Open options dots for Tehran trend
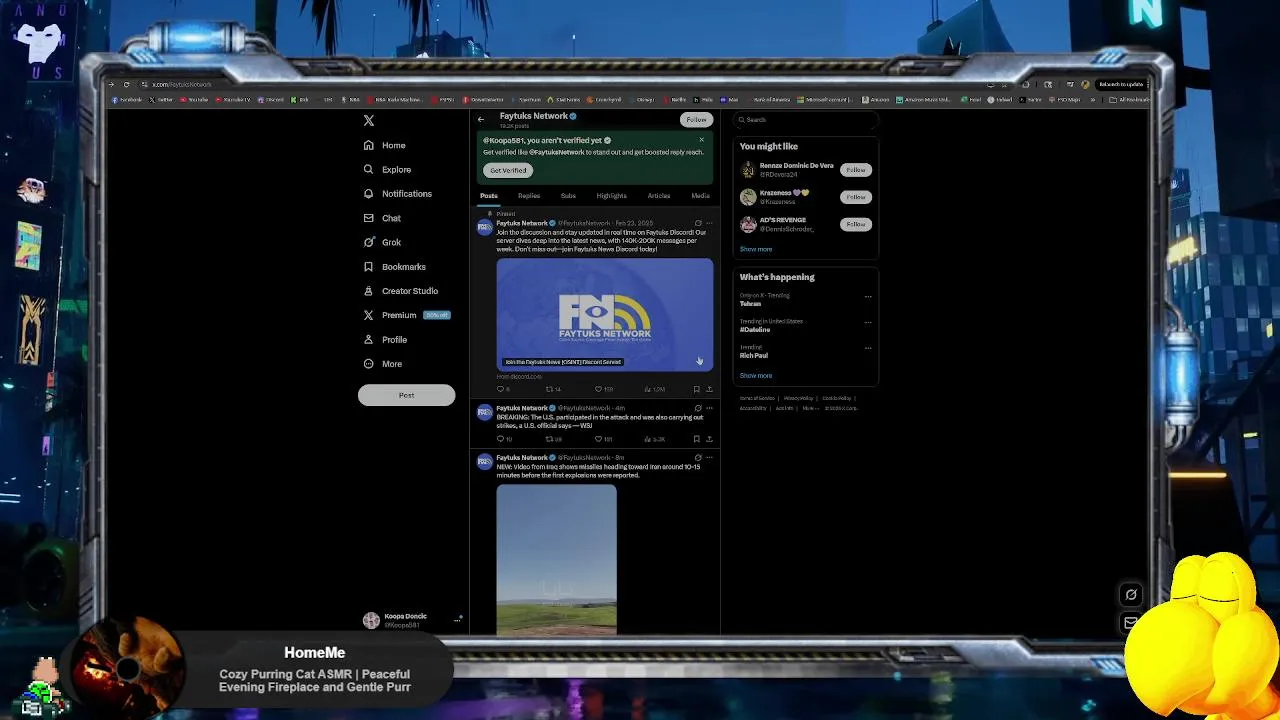Image resolution: width=1280 pixels, height=720 pixels. pos(868,296)
